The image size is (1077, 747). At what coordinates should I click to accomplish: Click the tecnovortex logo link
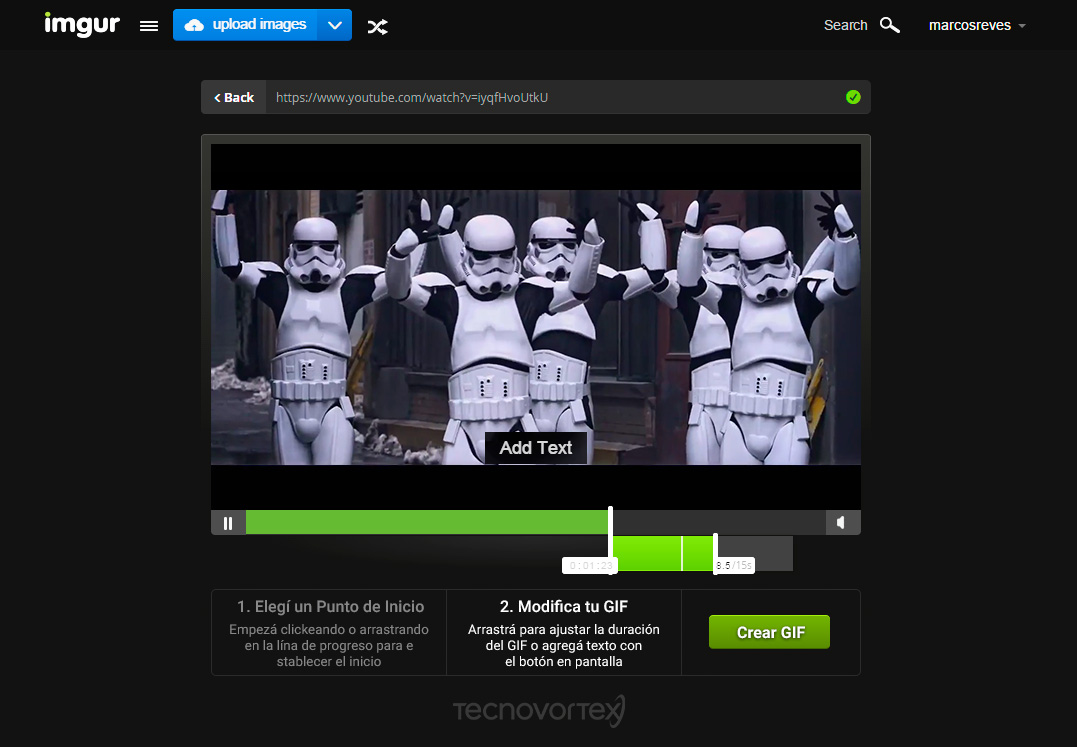click(538, 711)
